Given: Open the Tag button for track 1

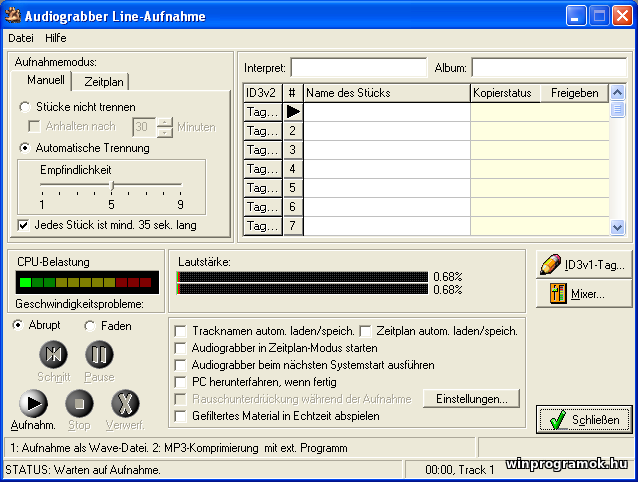Looking at the screenshot, I should click(x=262, y=112).
